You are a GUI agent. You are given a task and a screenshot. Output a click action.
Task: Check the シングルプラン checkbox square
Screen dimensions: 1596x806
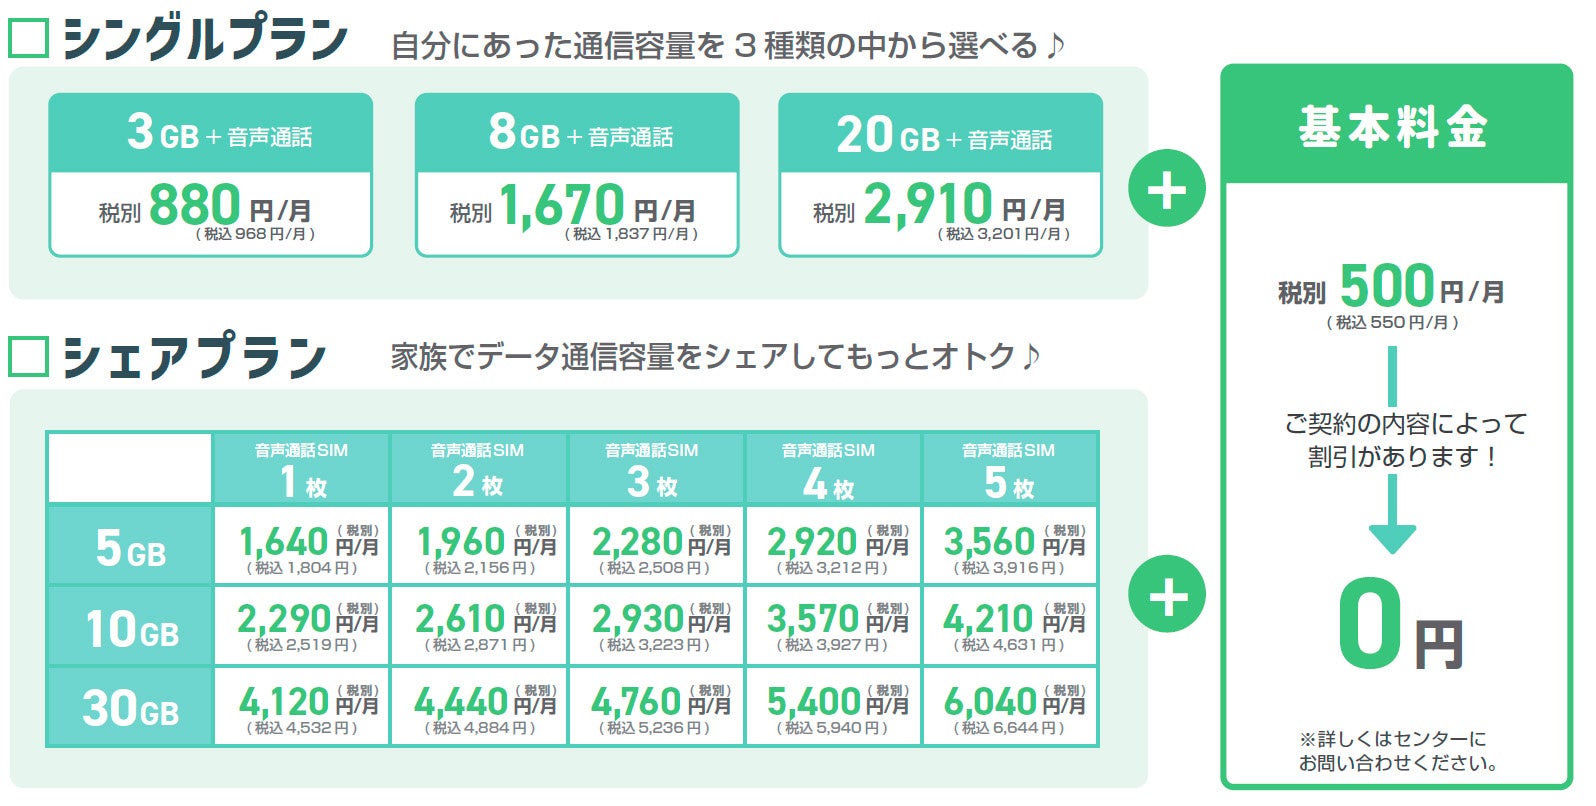[28, 39]
